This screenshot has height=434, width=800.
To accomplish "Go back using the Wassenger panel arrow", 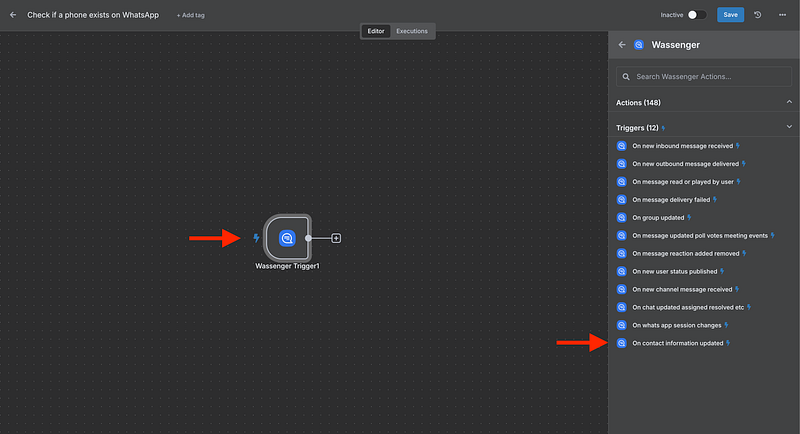I will pos(622,45).
